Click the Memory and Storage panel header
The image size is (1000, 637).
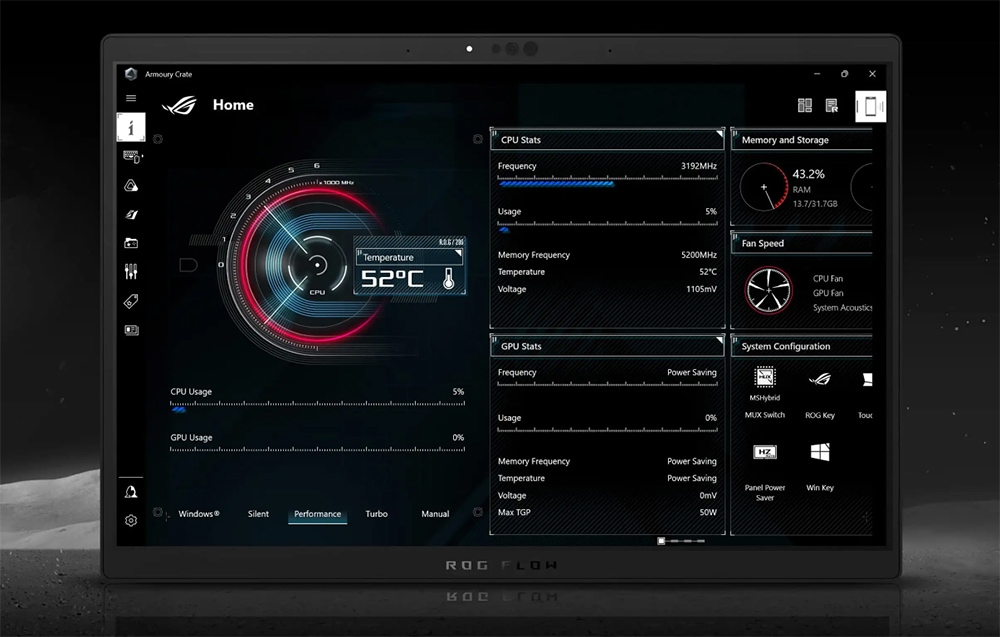(802, 140)
